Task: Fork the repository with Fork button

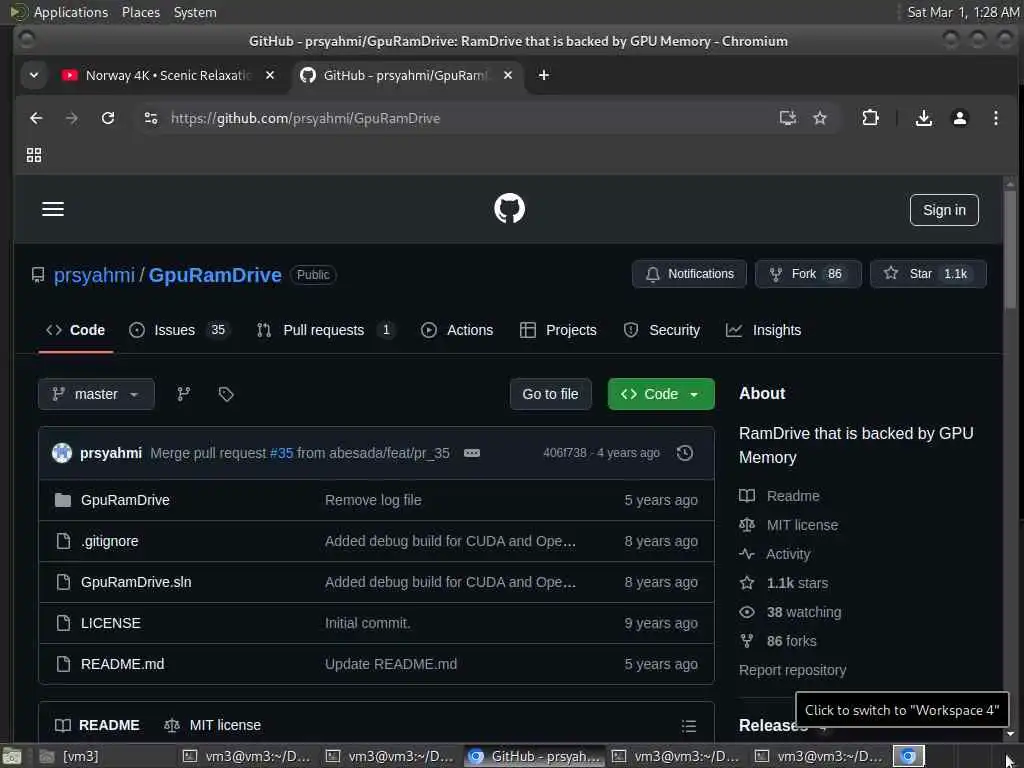Action: point(808,274)
